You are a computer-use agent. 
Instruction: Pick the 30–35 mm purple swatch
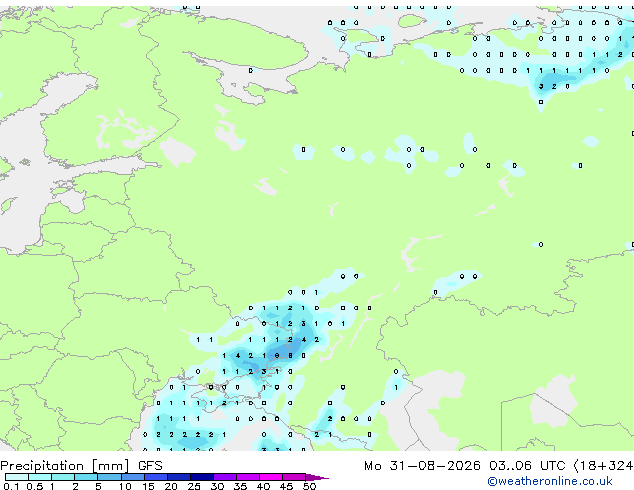click(x=225, y=477)
